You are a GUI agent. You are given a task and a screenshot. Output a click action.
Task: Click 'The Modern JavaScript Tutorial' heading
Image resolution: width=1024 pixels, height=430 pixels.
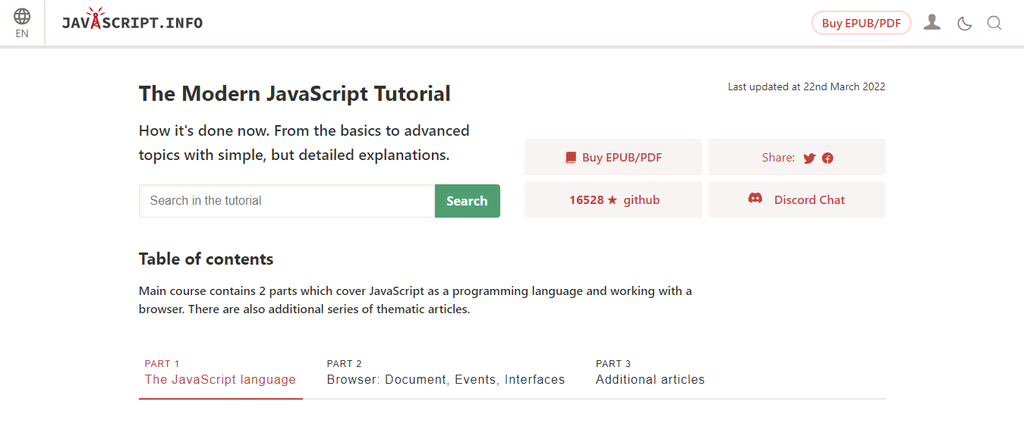point(294,94)
